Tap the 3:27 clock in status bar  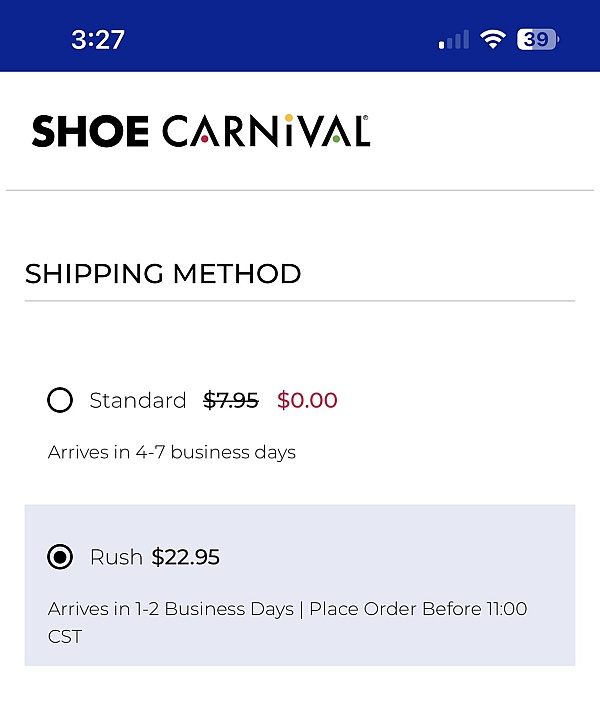click(x=98, y=39)
